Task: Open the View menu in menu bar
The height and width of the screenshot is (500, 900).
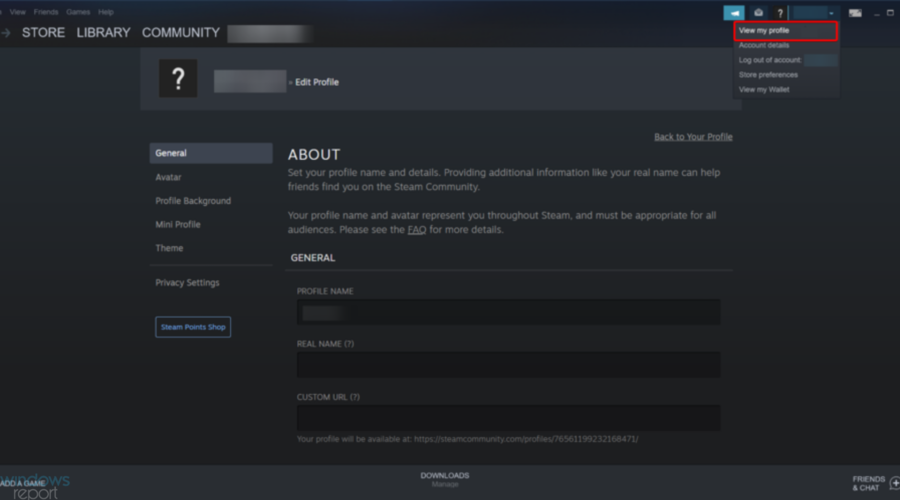Action: click(17, 12)
